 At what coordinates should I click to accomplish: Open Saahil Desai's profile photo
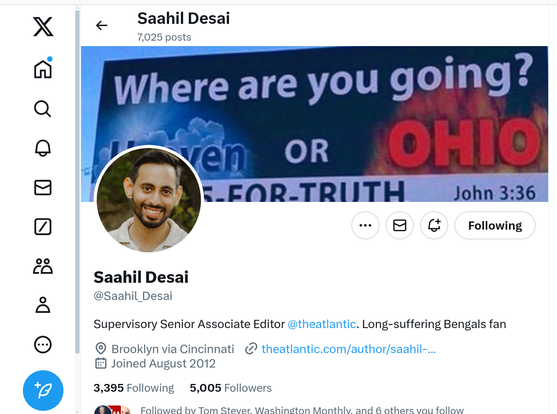click(x=148, y=199)
